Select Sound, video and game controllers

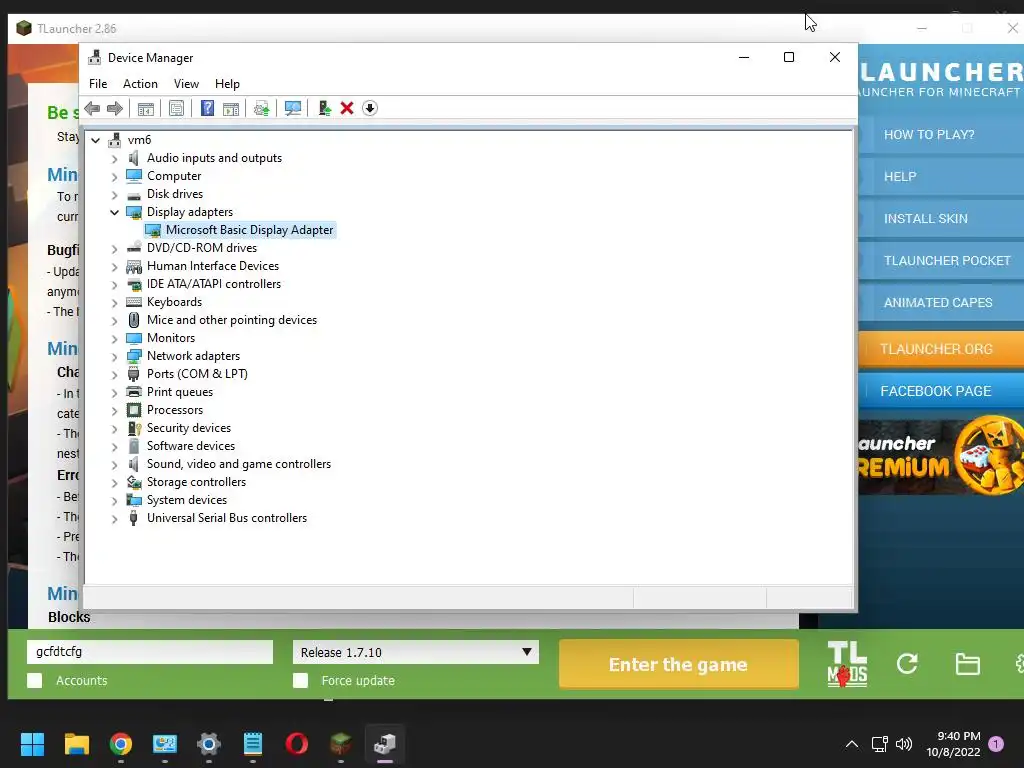(x=238, y=464)
